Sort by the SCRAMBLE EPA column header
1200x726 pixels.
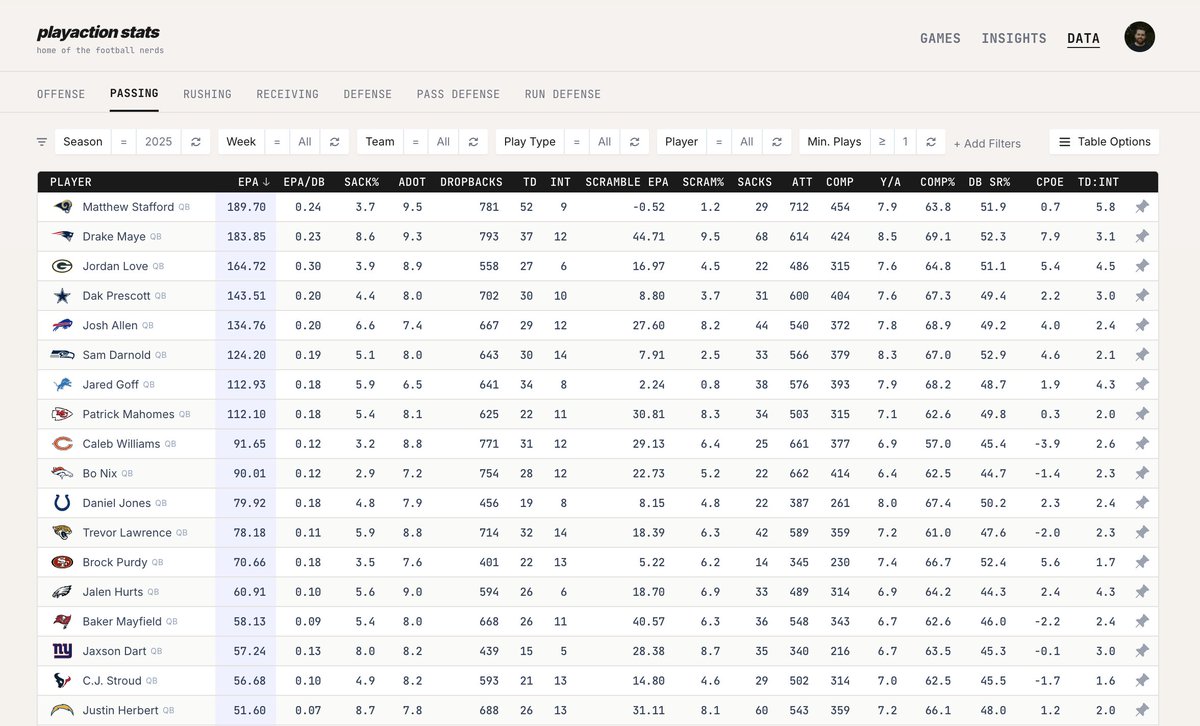[x=625, y=182]
